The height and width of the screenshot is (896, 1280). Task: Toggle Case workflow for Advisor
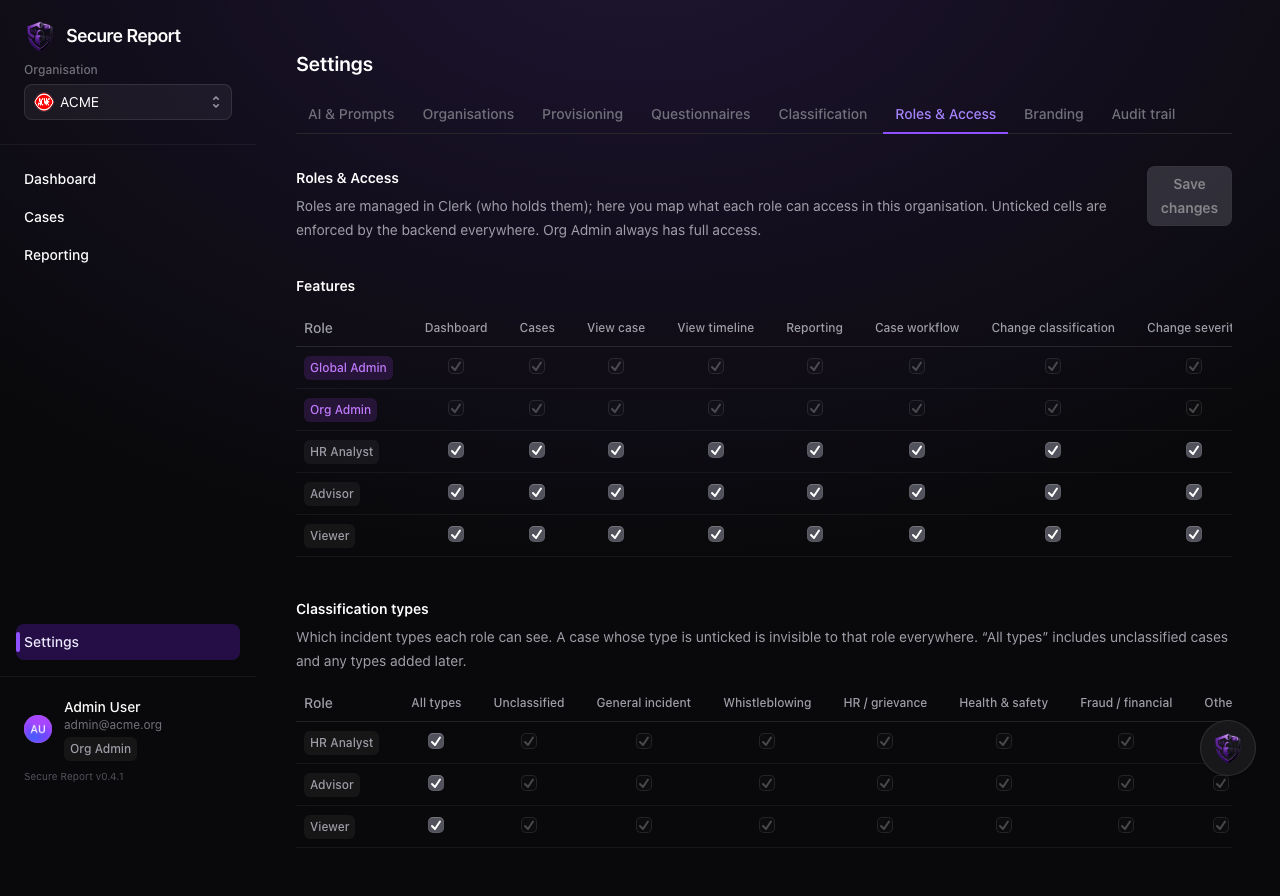point(917,492)
